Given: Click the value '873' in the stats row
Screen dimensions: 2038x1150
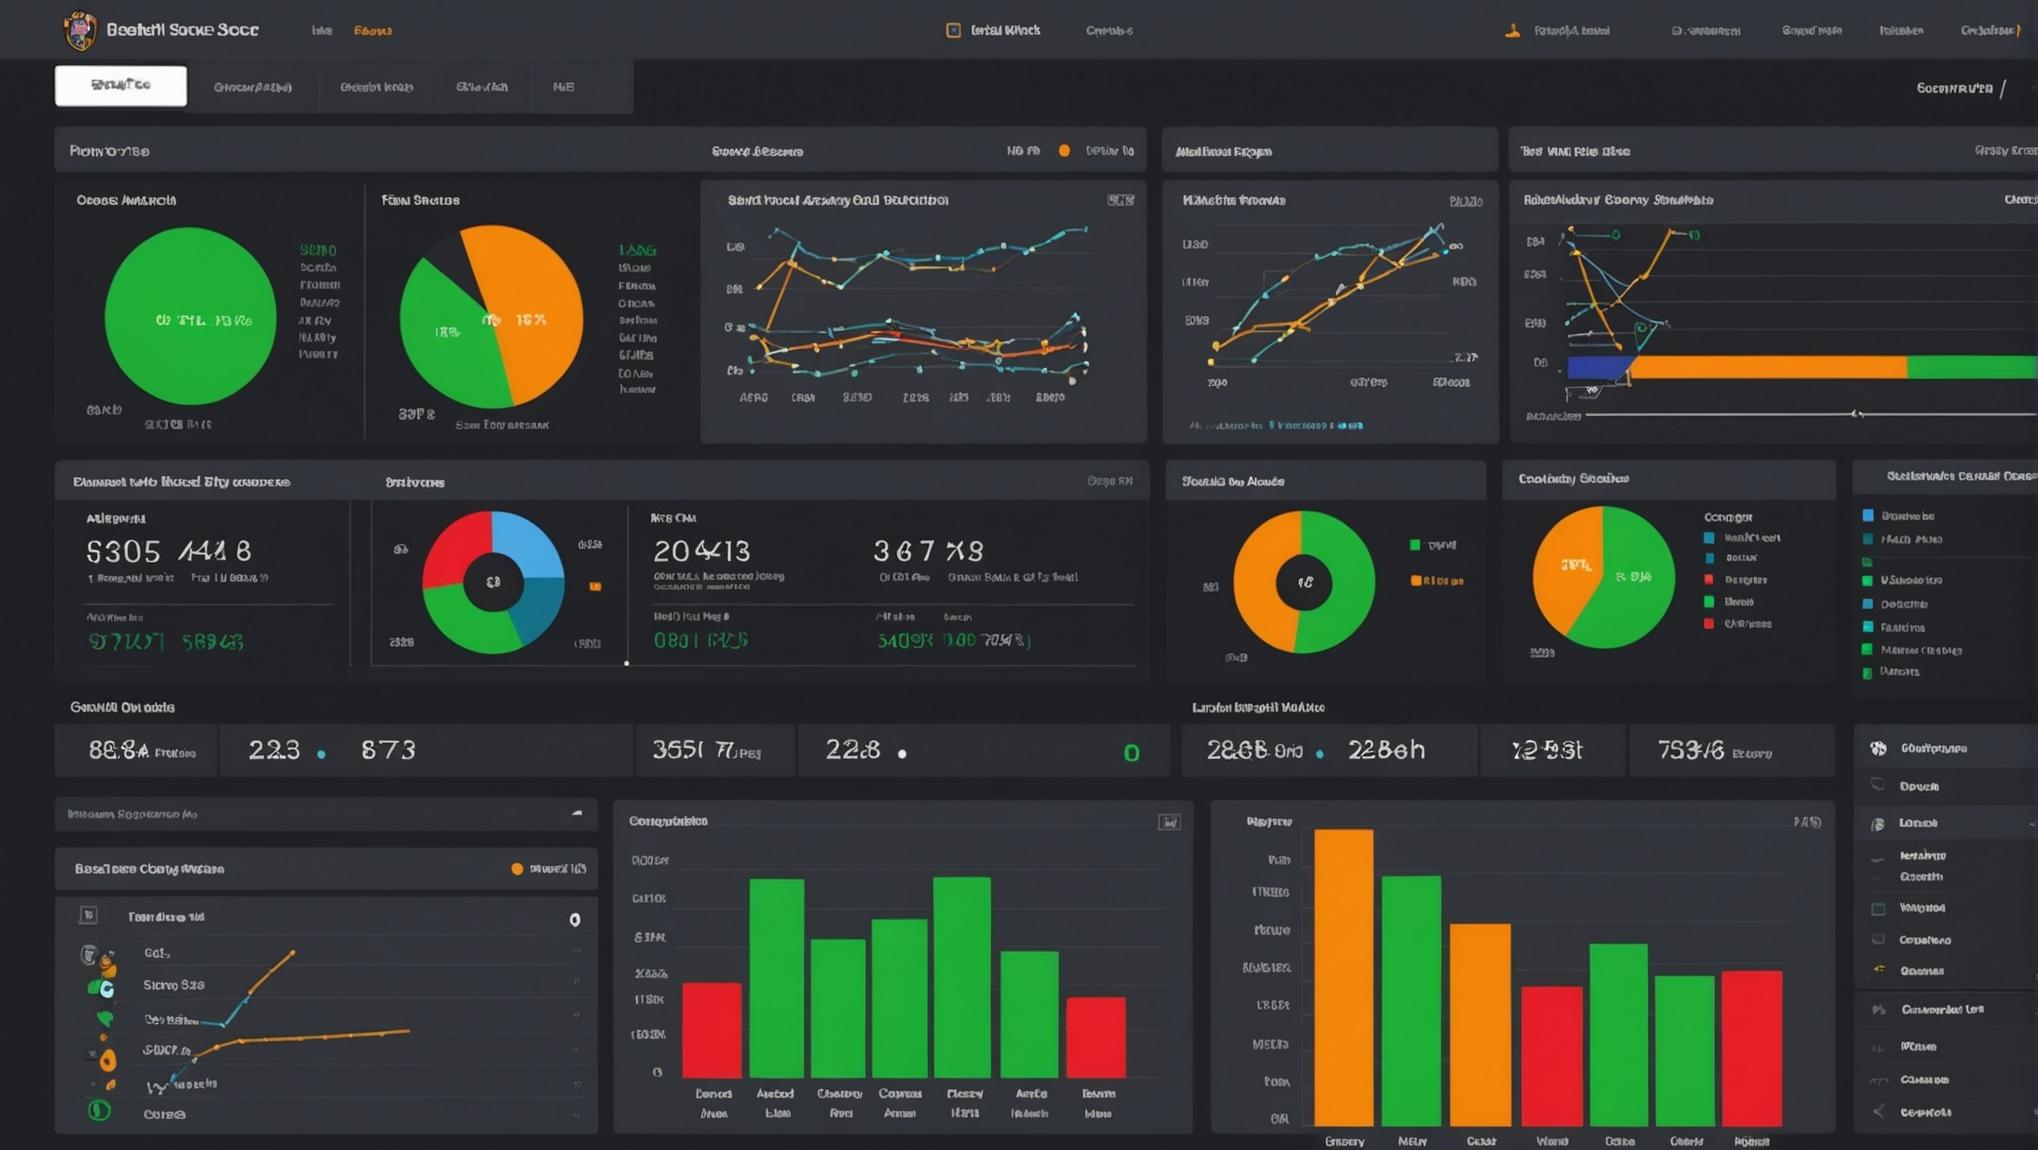Looking at the screenshot, I should pyautogui.click(x=388, y=750).
